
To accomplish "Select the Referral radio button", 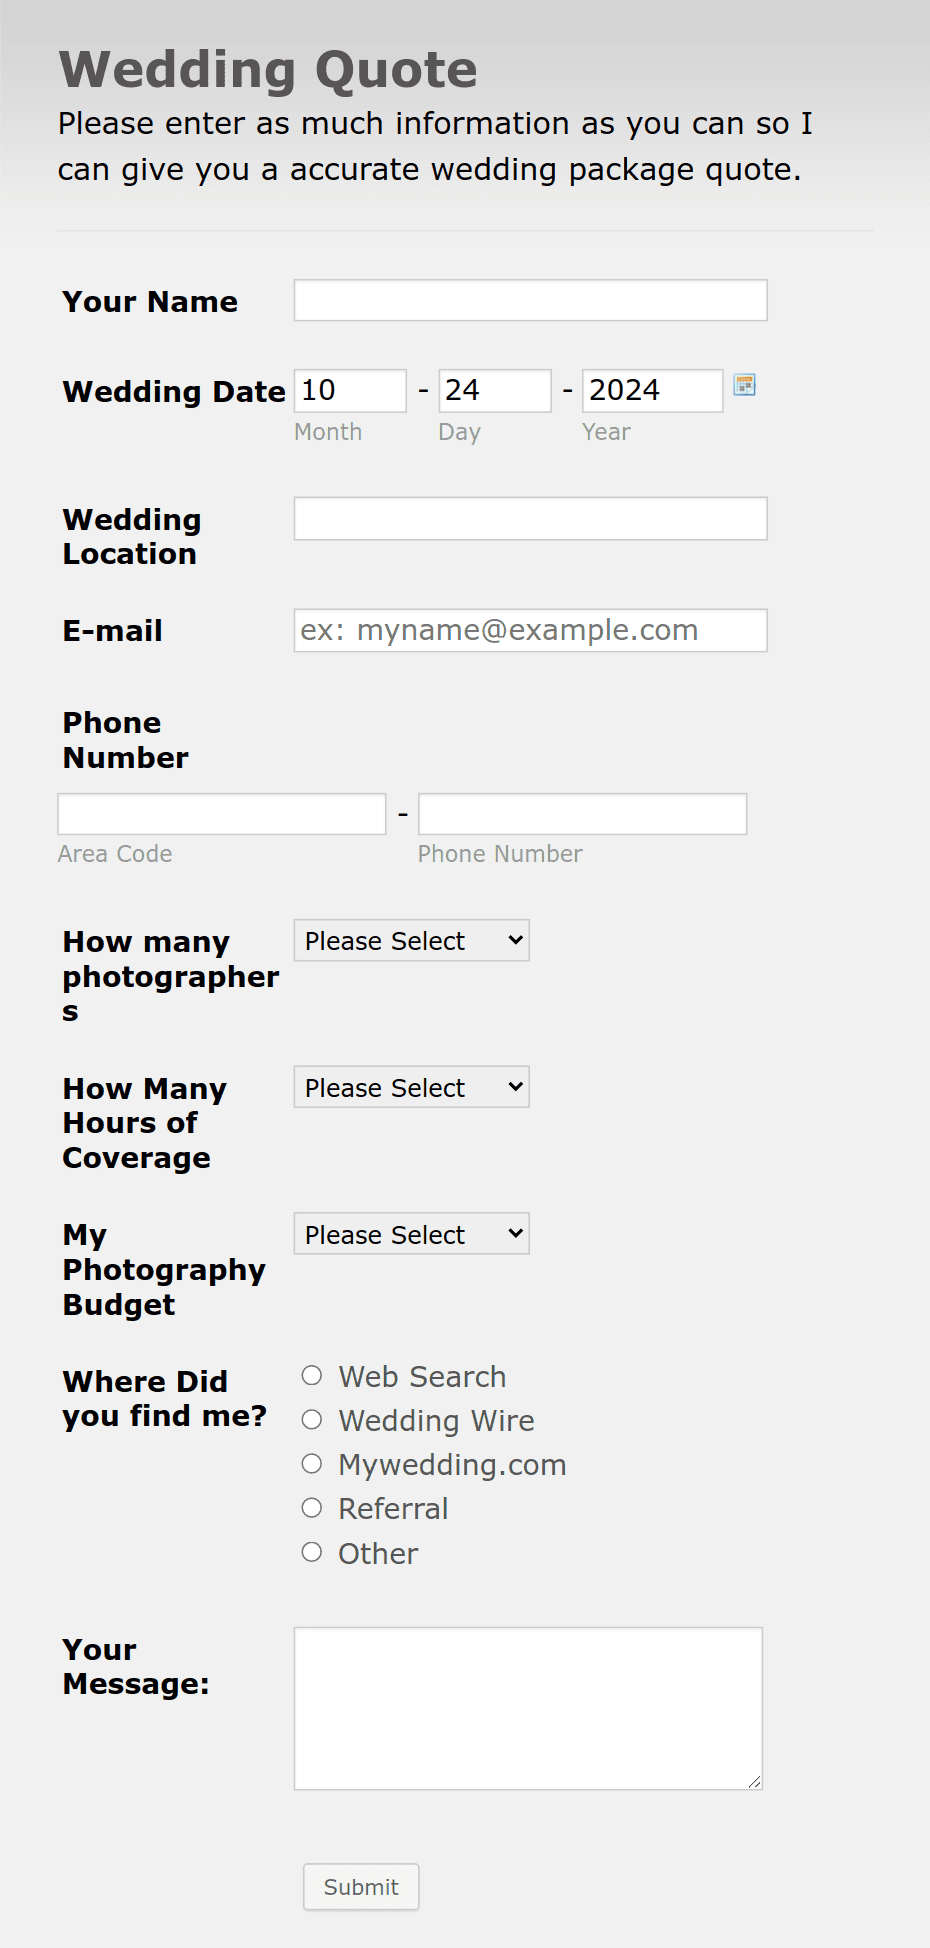I will click(x=312, y=1508).
